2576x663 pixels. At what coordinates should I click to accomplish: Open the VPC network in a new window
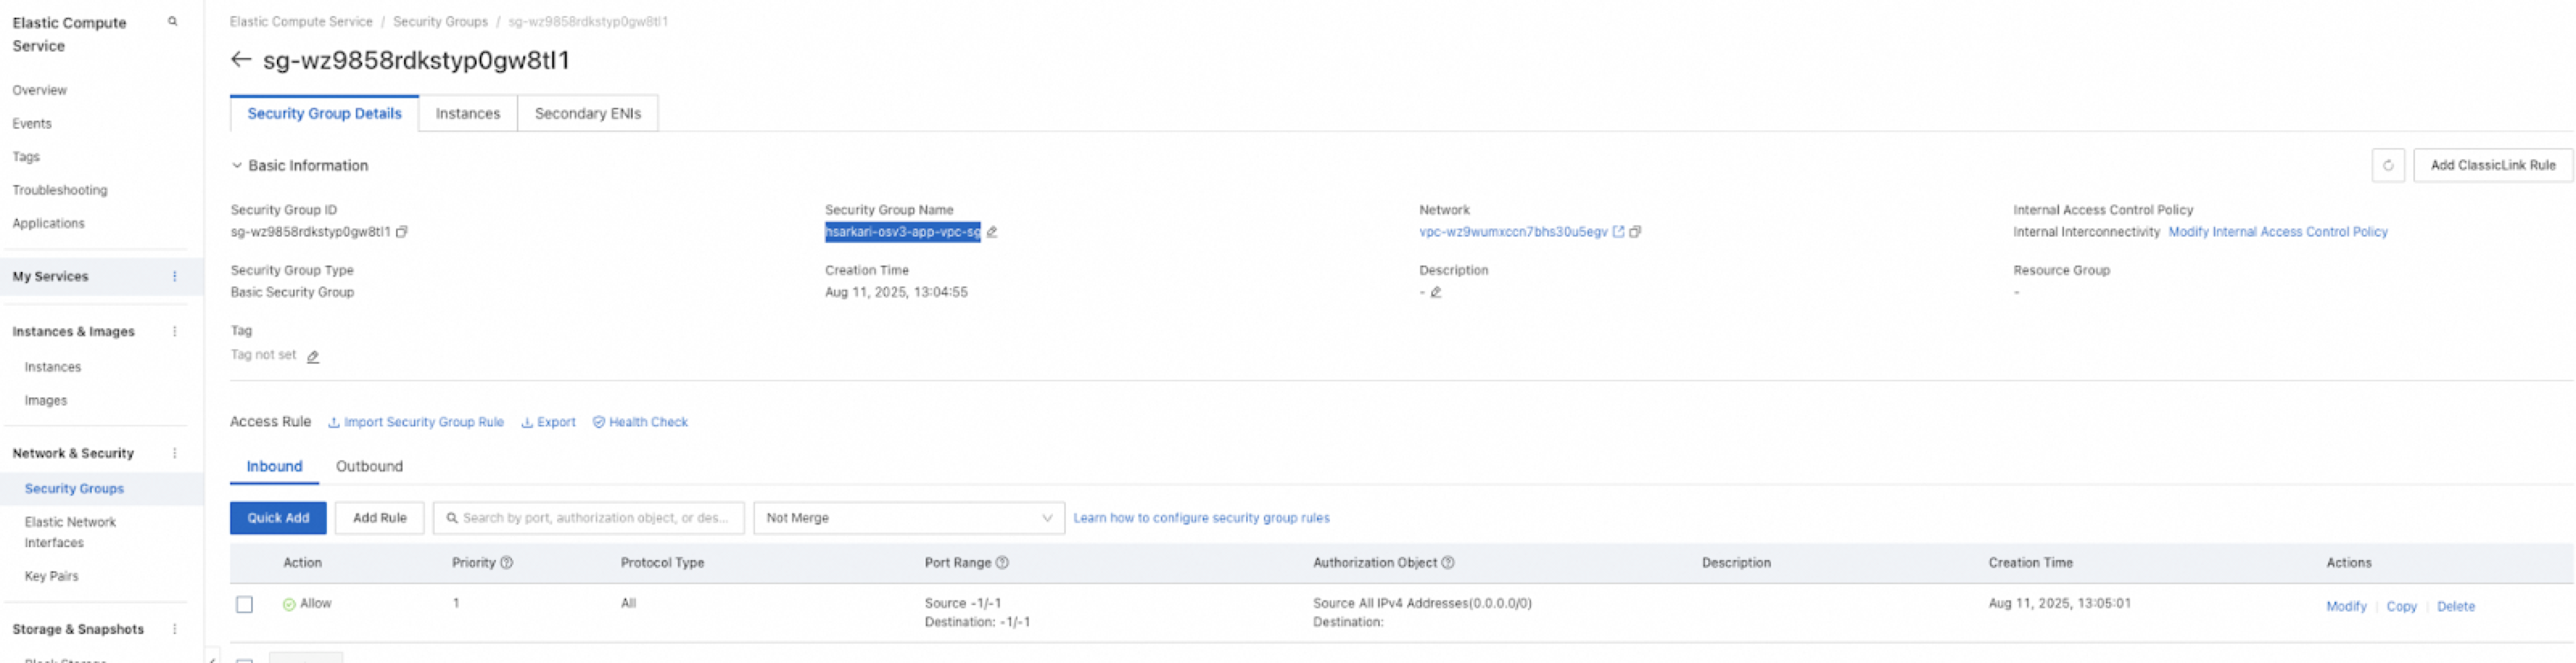(1618, 232)
